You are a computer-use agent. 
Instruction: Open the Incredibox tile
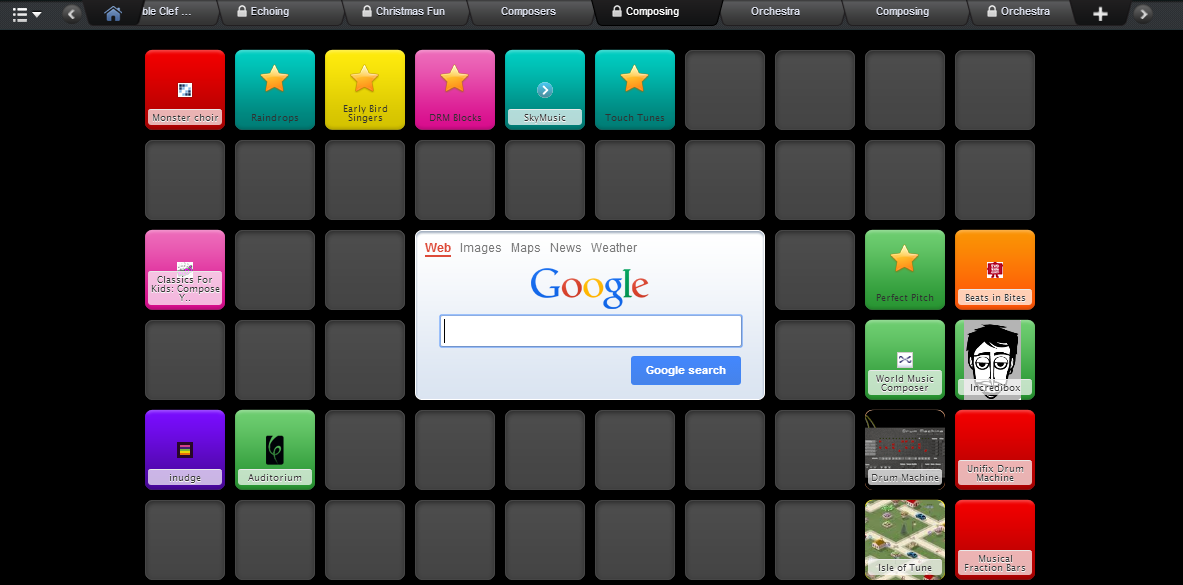pos(995,359)
